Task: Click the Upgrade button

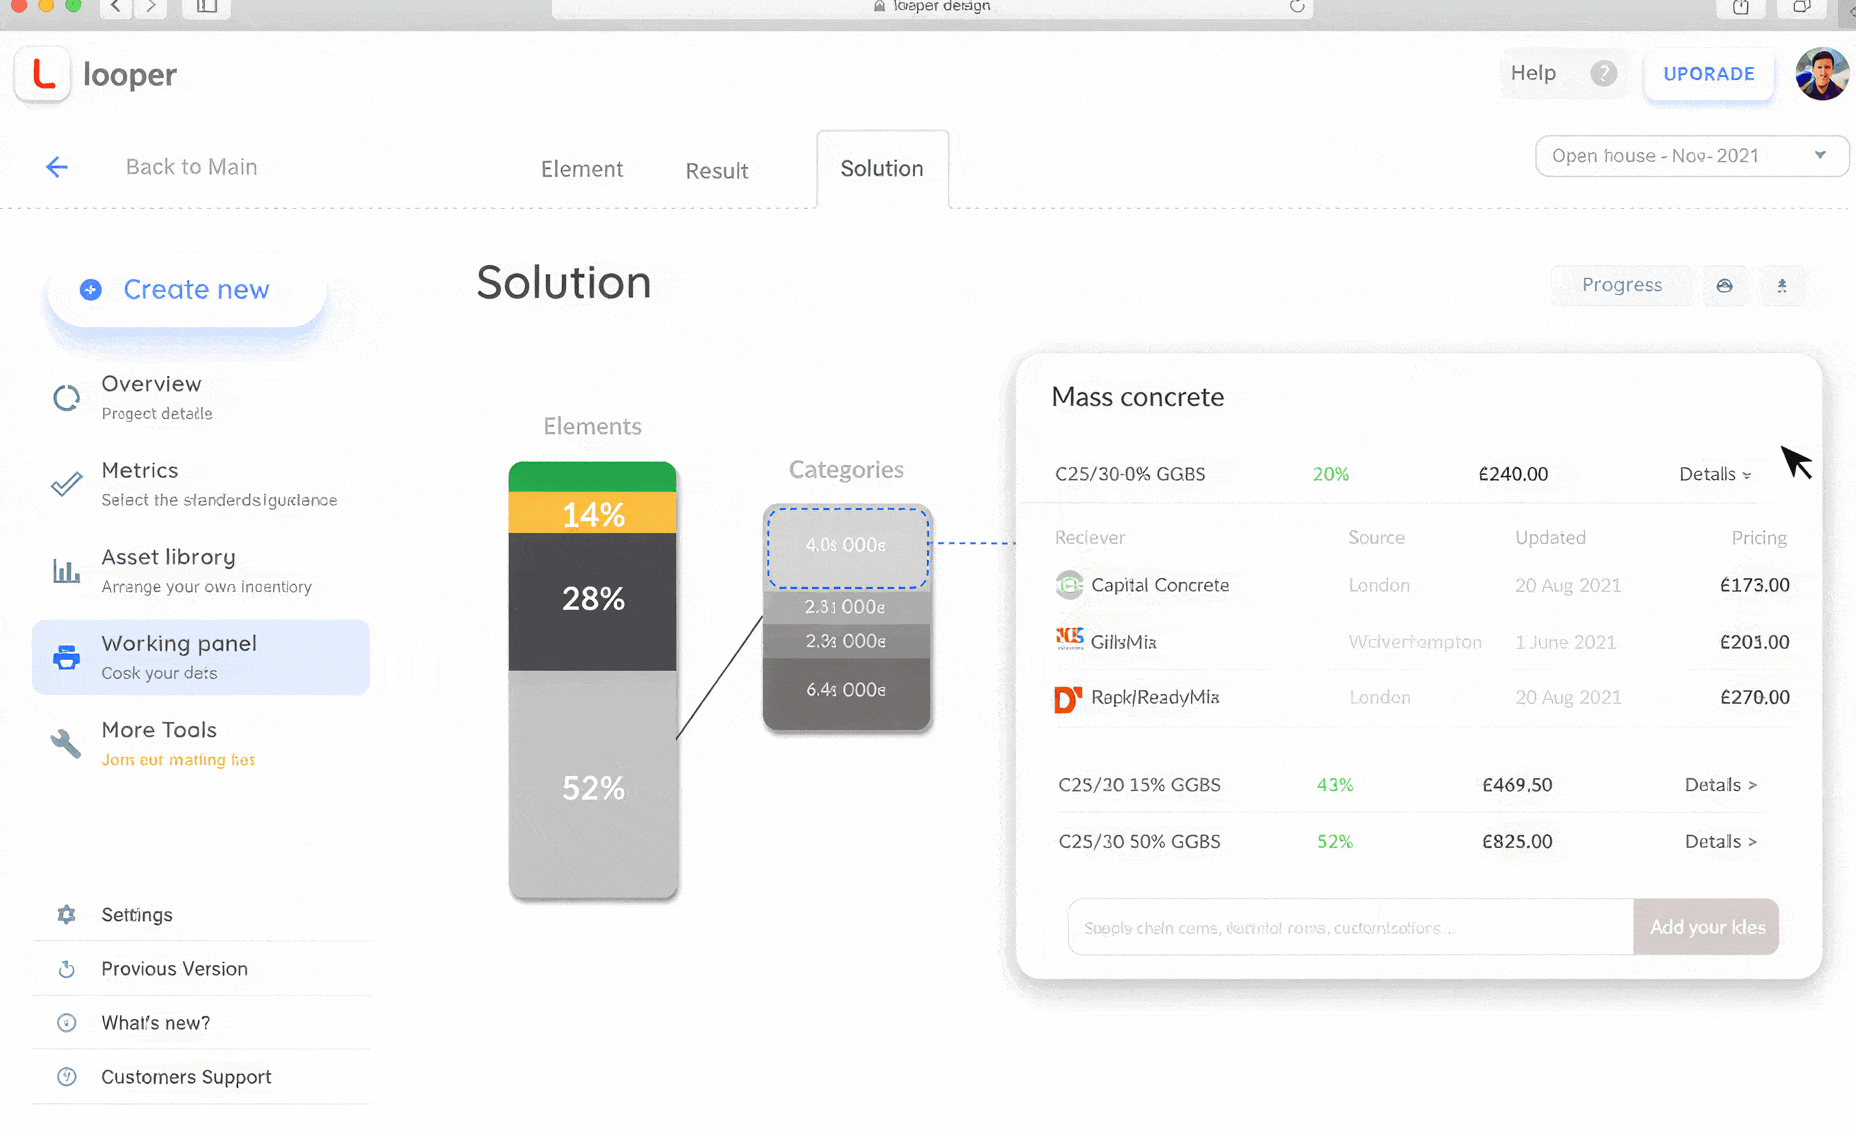Action: click(1708, 74)
